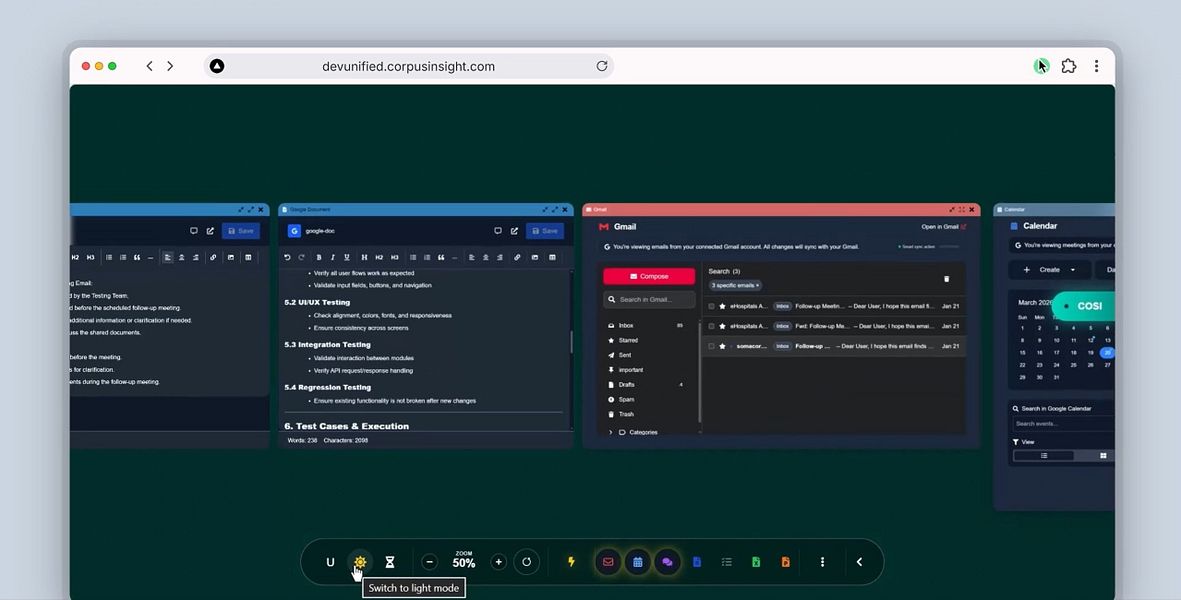Check the first eHospitals Follow-up Meeting email
The image size is (1181, 600).
[x=711, y=306]
